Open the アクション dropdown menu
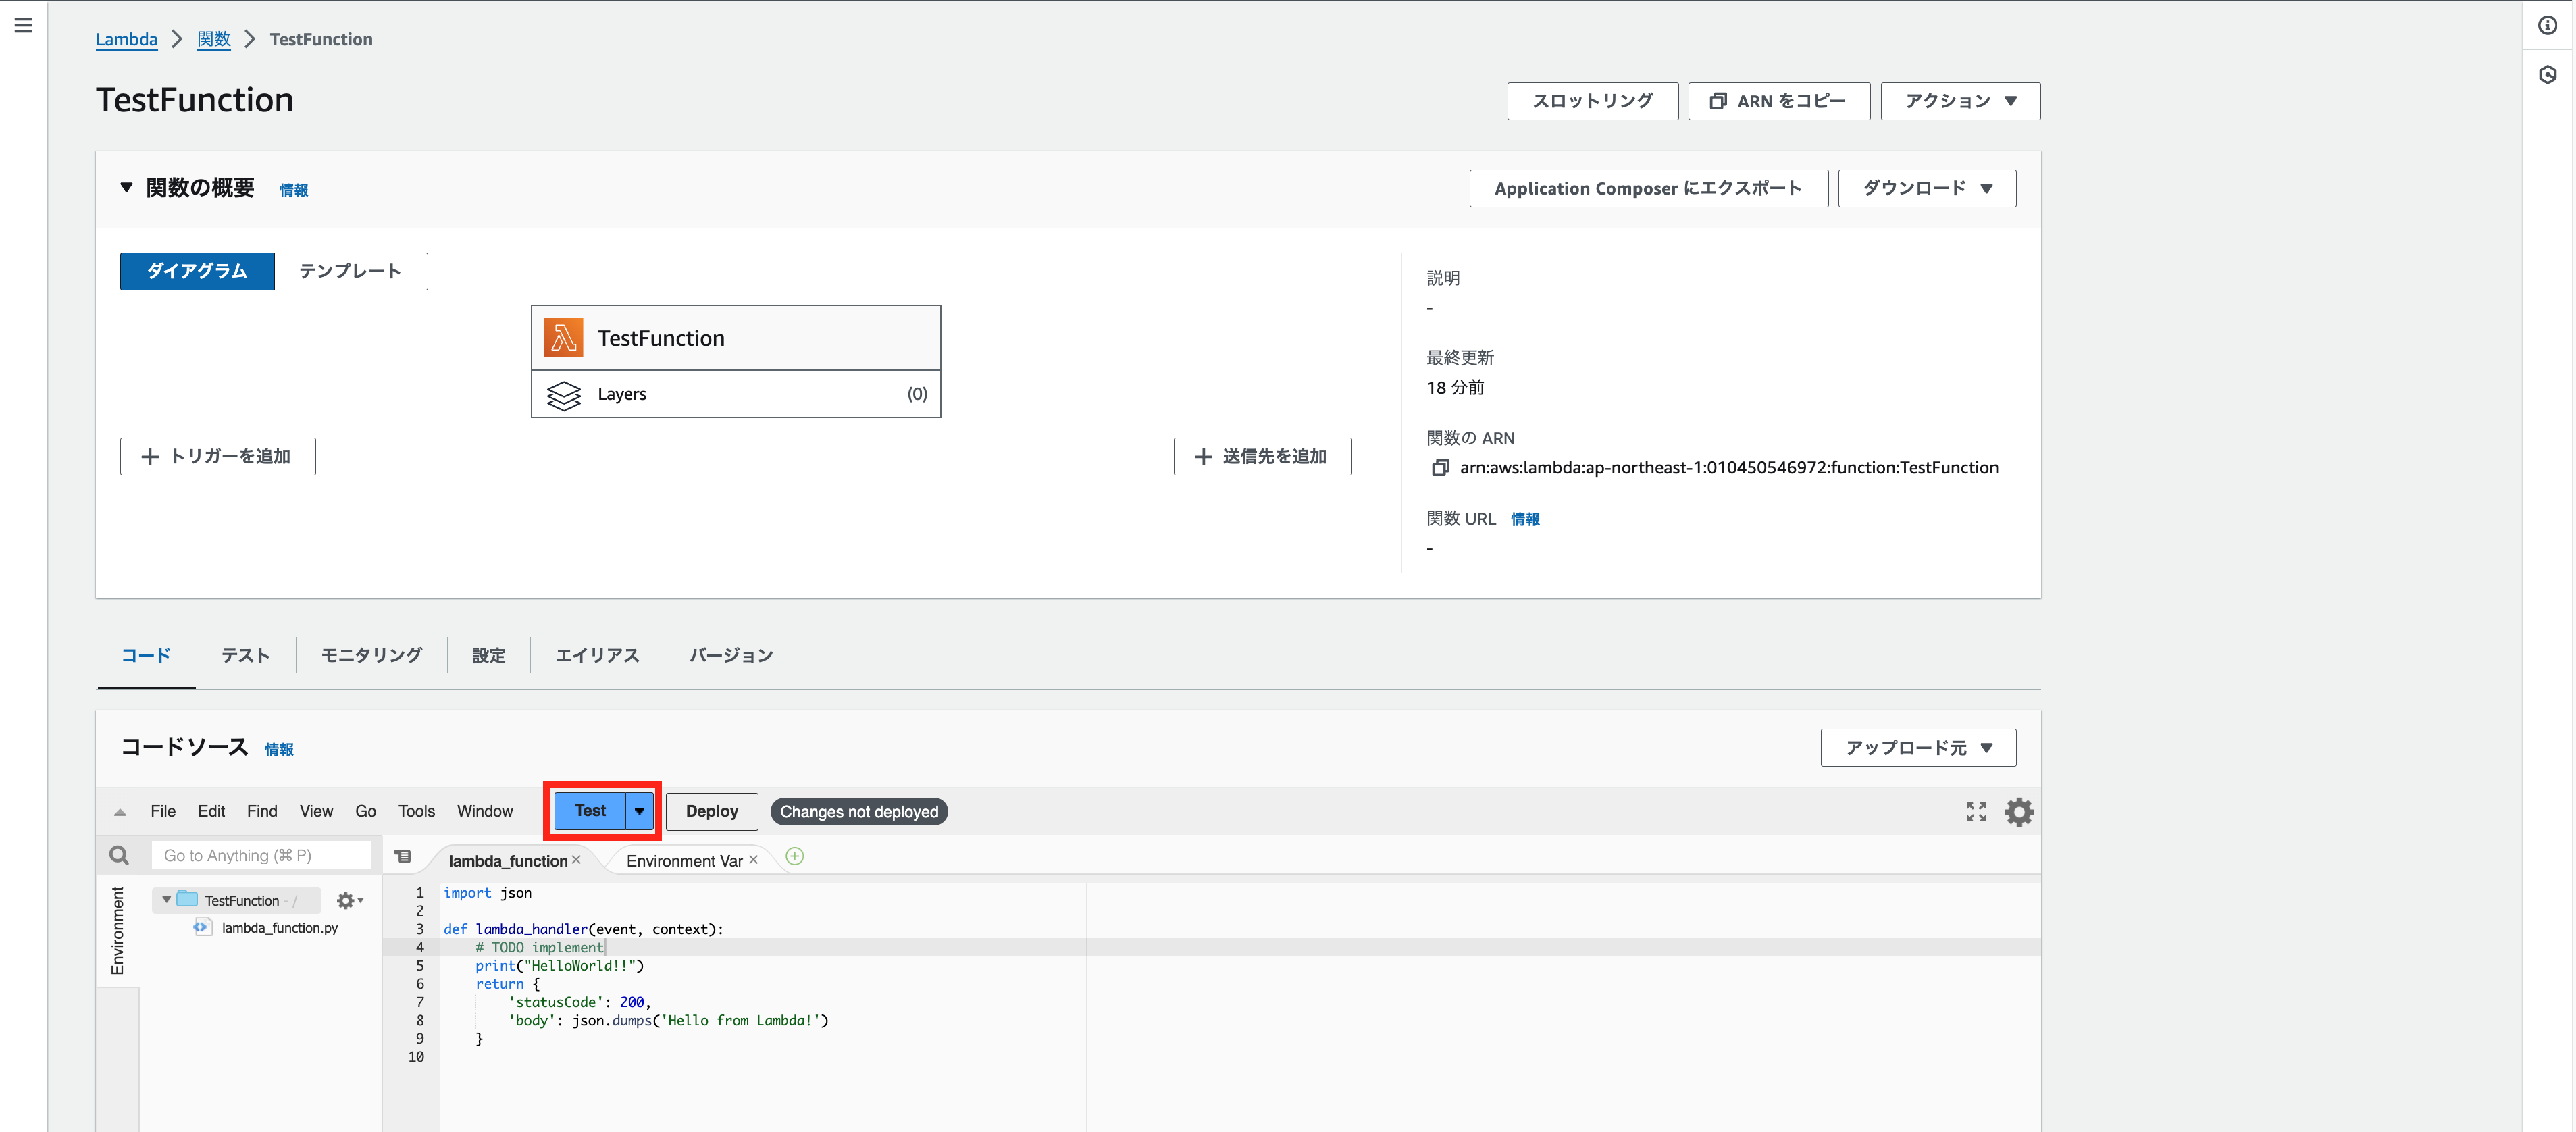Screen dimensions: 2576x1132 [x=1959, y=101]
